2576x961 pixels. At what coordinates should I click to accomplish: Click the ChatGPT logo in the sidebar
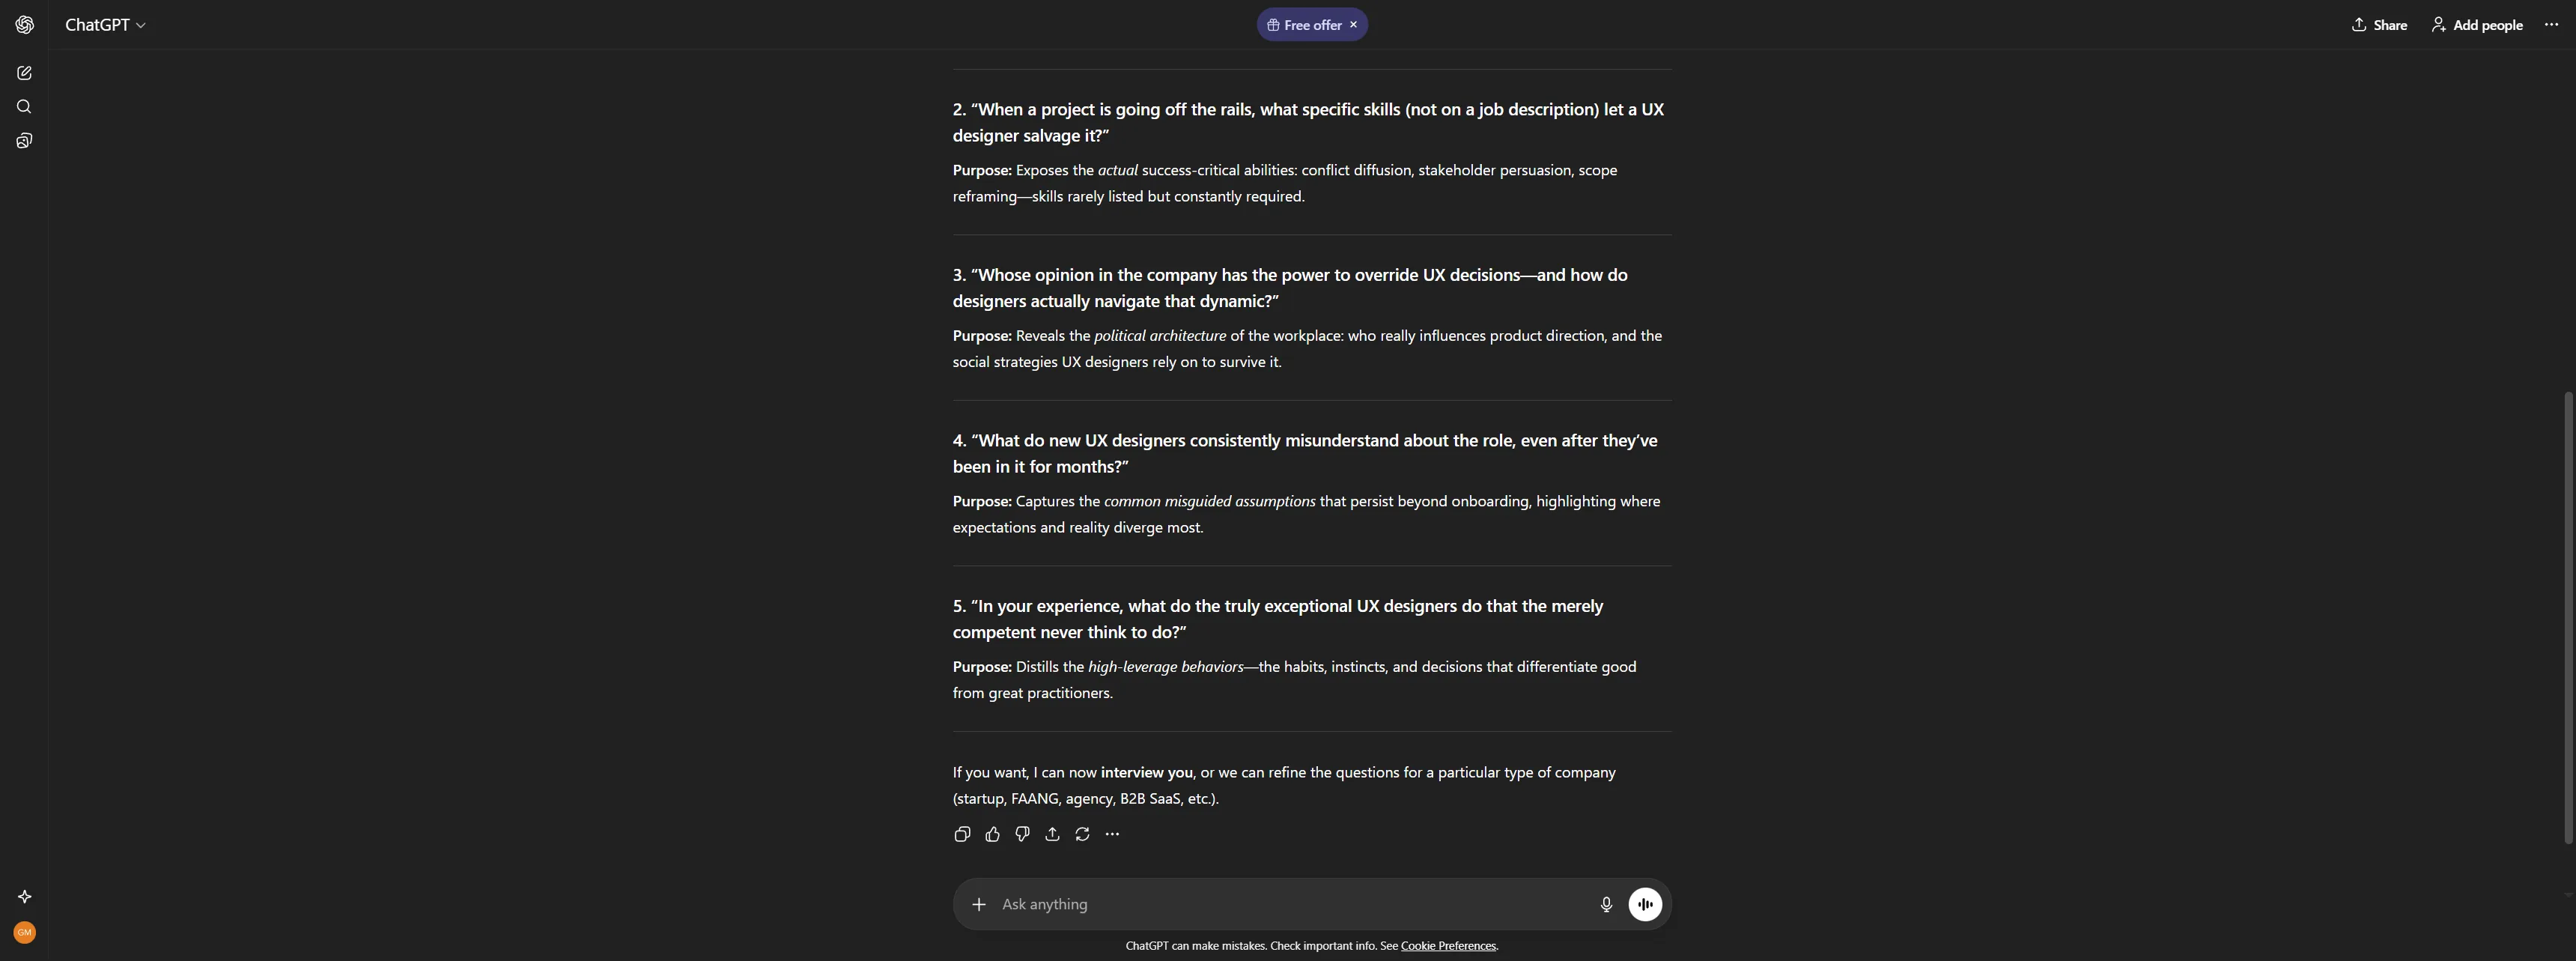(24, 25)
